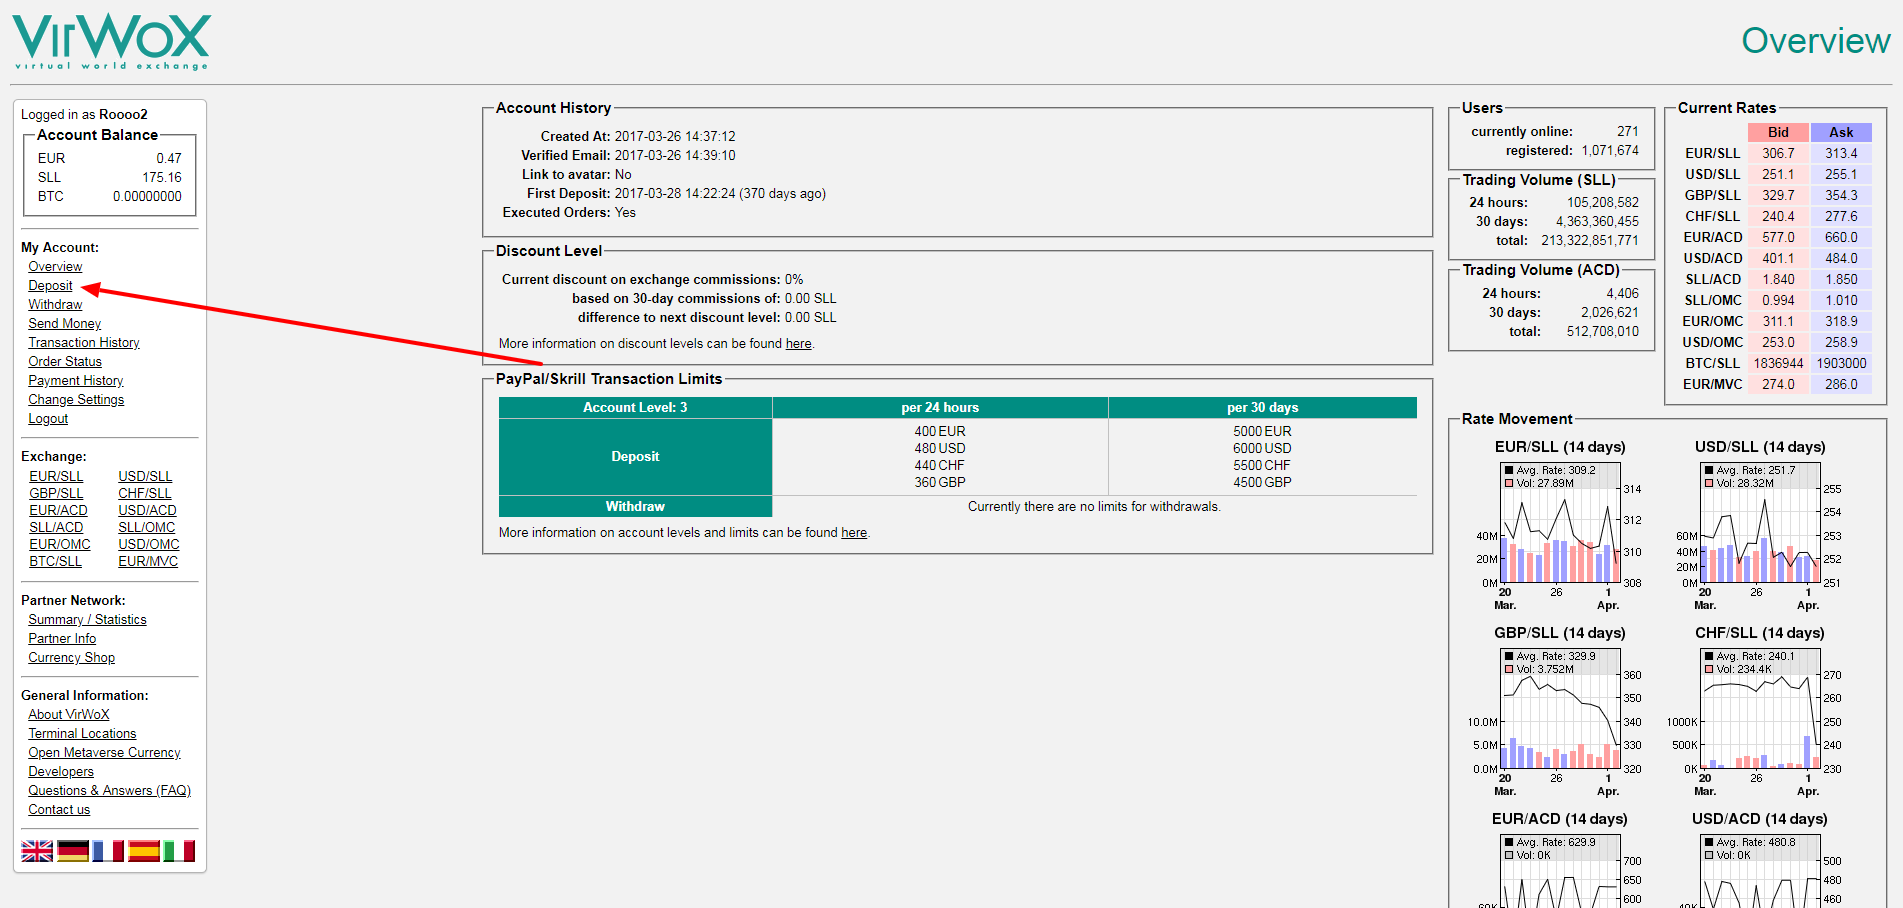This screenshot has height=908, width=1903.
Task: Click the VirWoX logo
Action: click(111, 42)
